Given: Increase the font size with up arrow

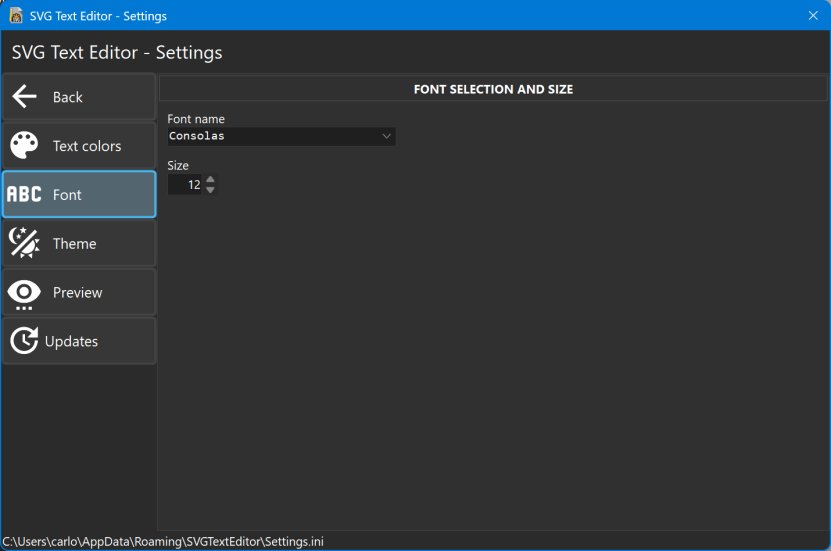Looking at the screenshot, I should tap(210, 179).
